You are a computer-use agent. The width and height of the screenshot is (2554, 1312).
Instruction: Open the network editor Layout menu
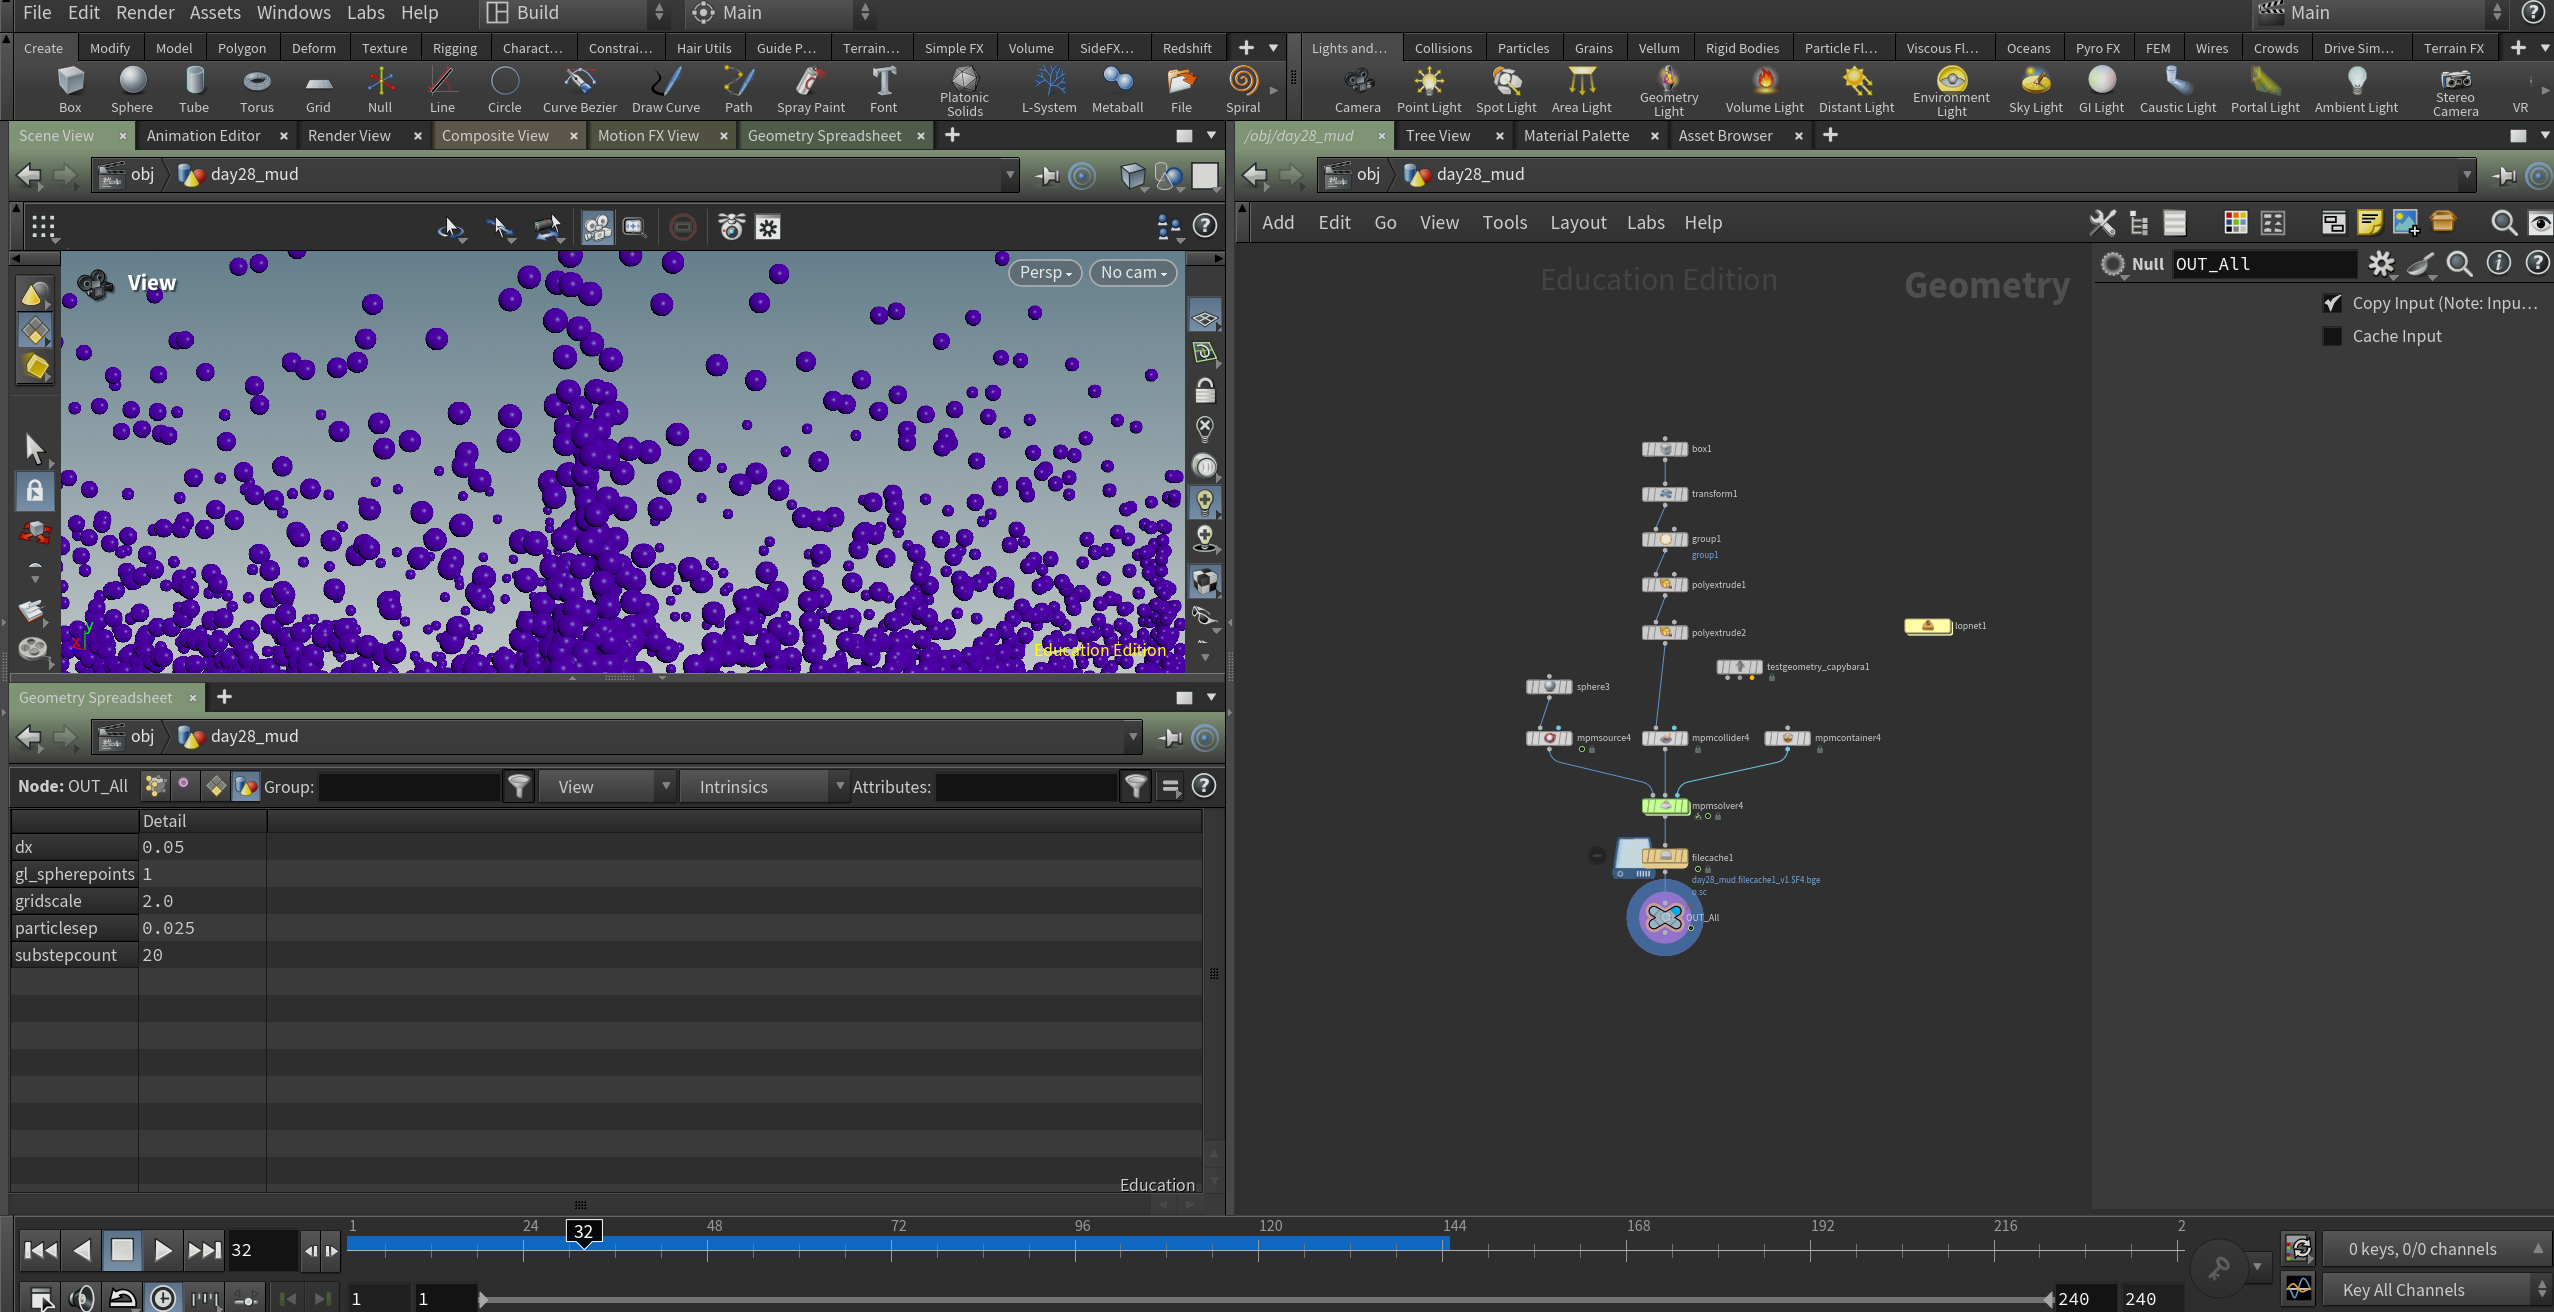point(1578,223)
